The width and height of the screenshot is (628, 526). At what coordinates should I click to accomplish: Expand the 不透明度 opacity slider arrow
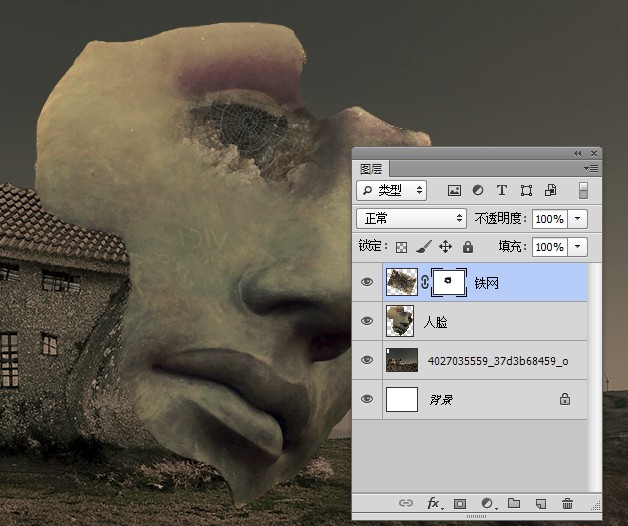pos(578,219)
